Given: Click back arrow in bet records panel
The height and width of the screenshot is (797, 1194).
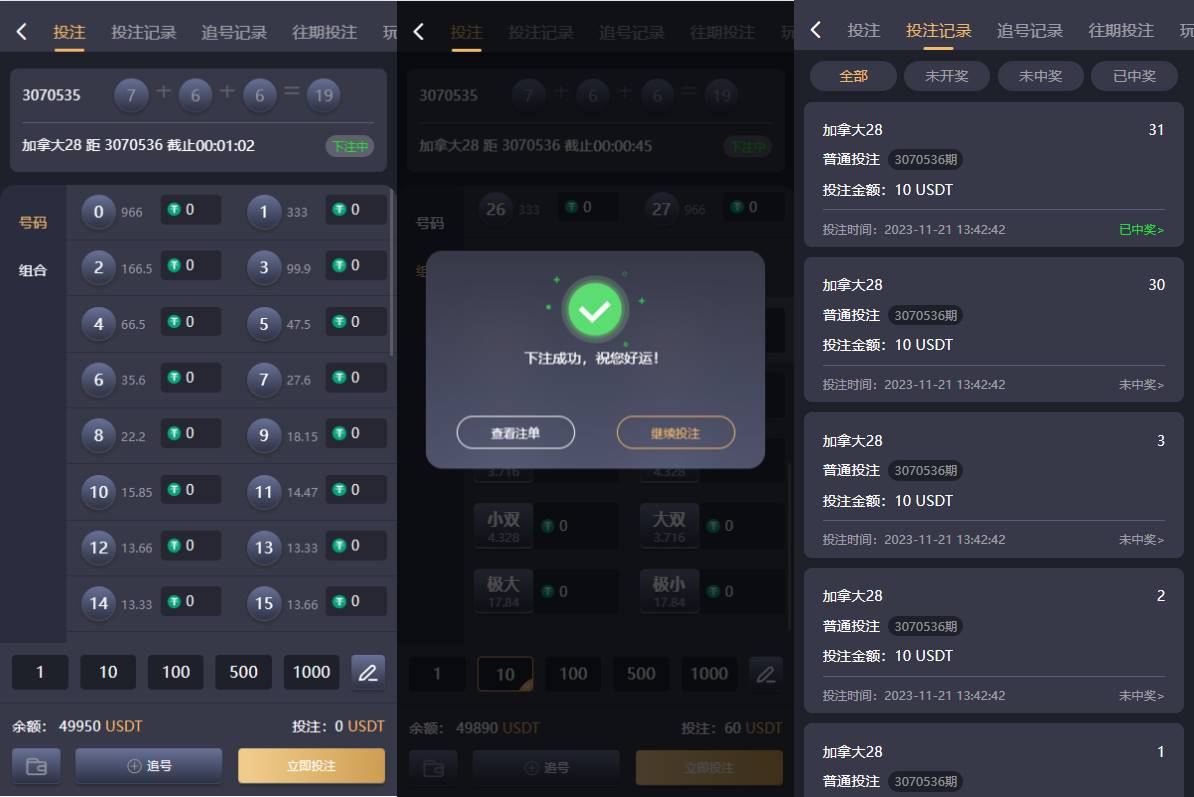Looking at the screenshot, I should (816, 30).
